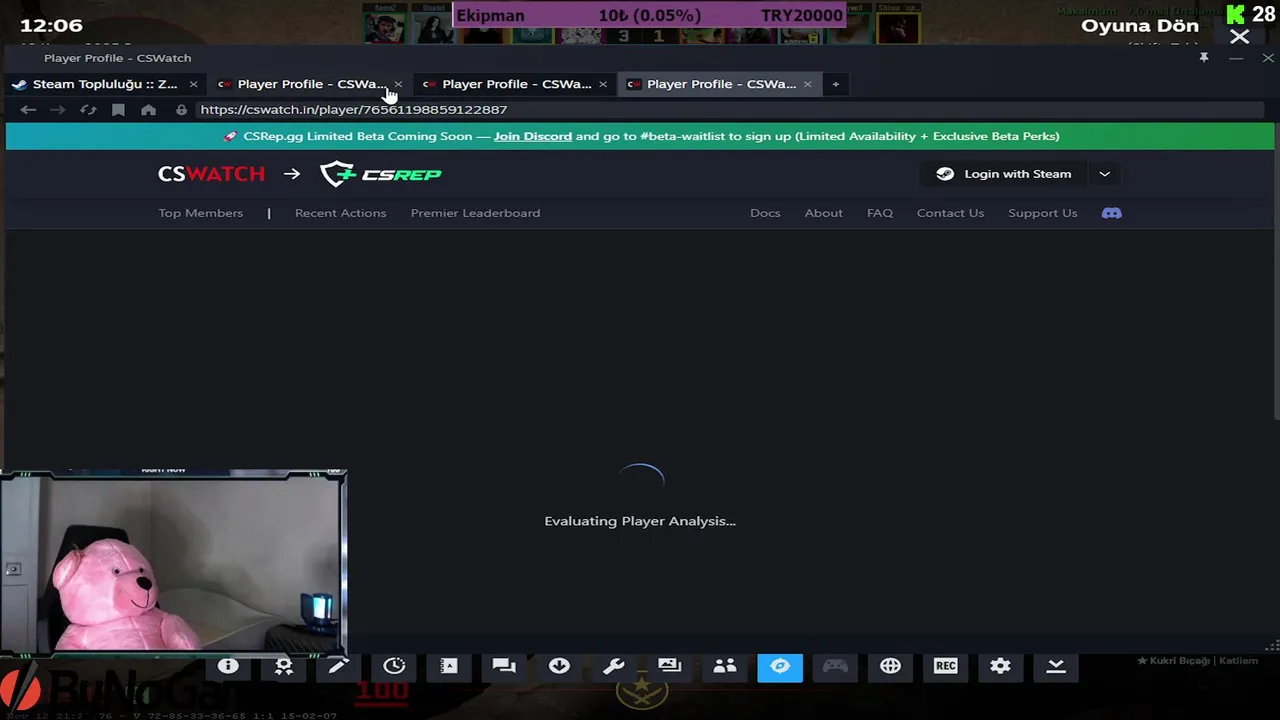
Task: Pin the overlay browser window
Action: pos(1204,58)
